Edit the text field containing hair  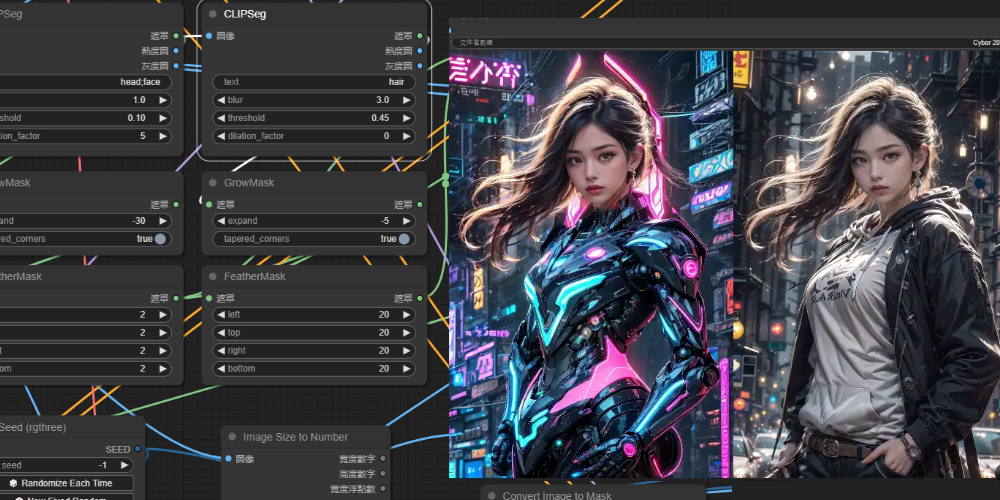point(314,82)
